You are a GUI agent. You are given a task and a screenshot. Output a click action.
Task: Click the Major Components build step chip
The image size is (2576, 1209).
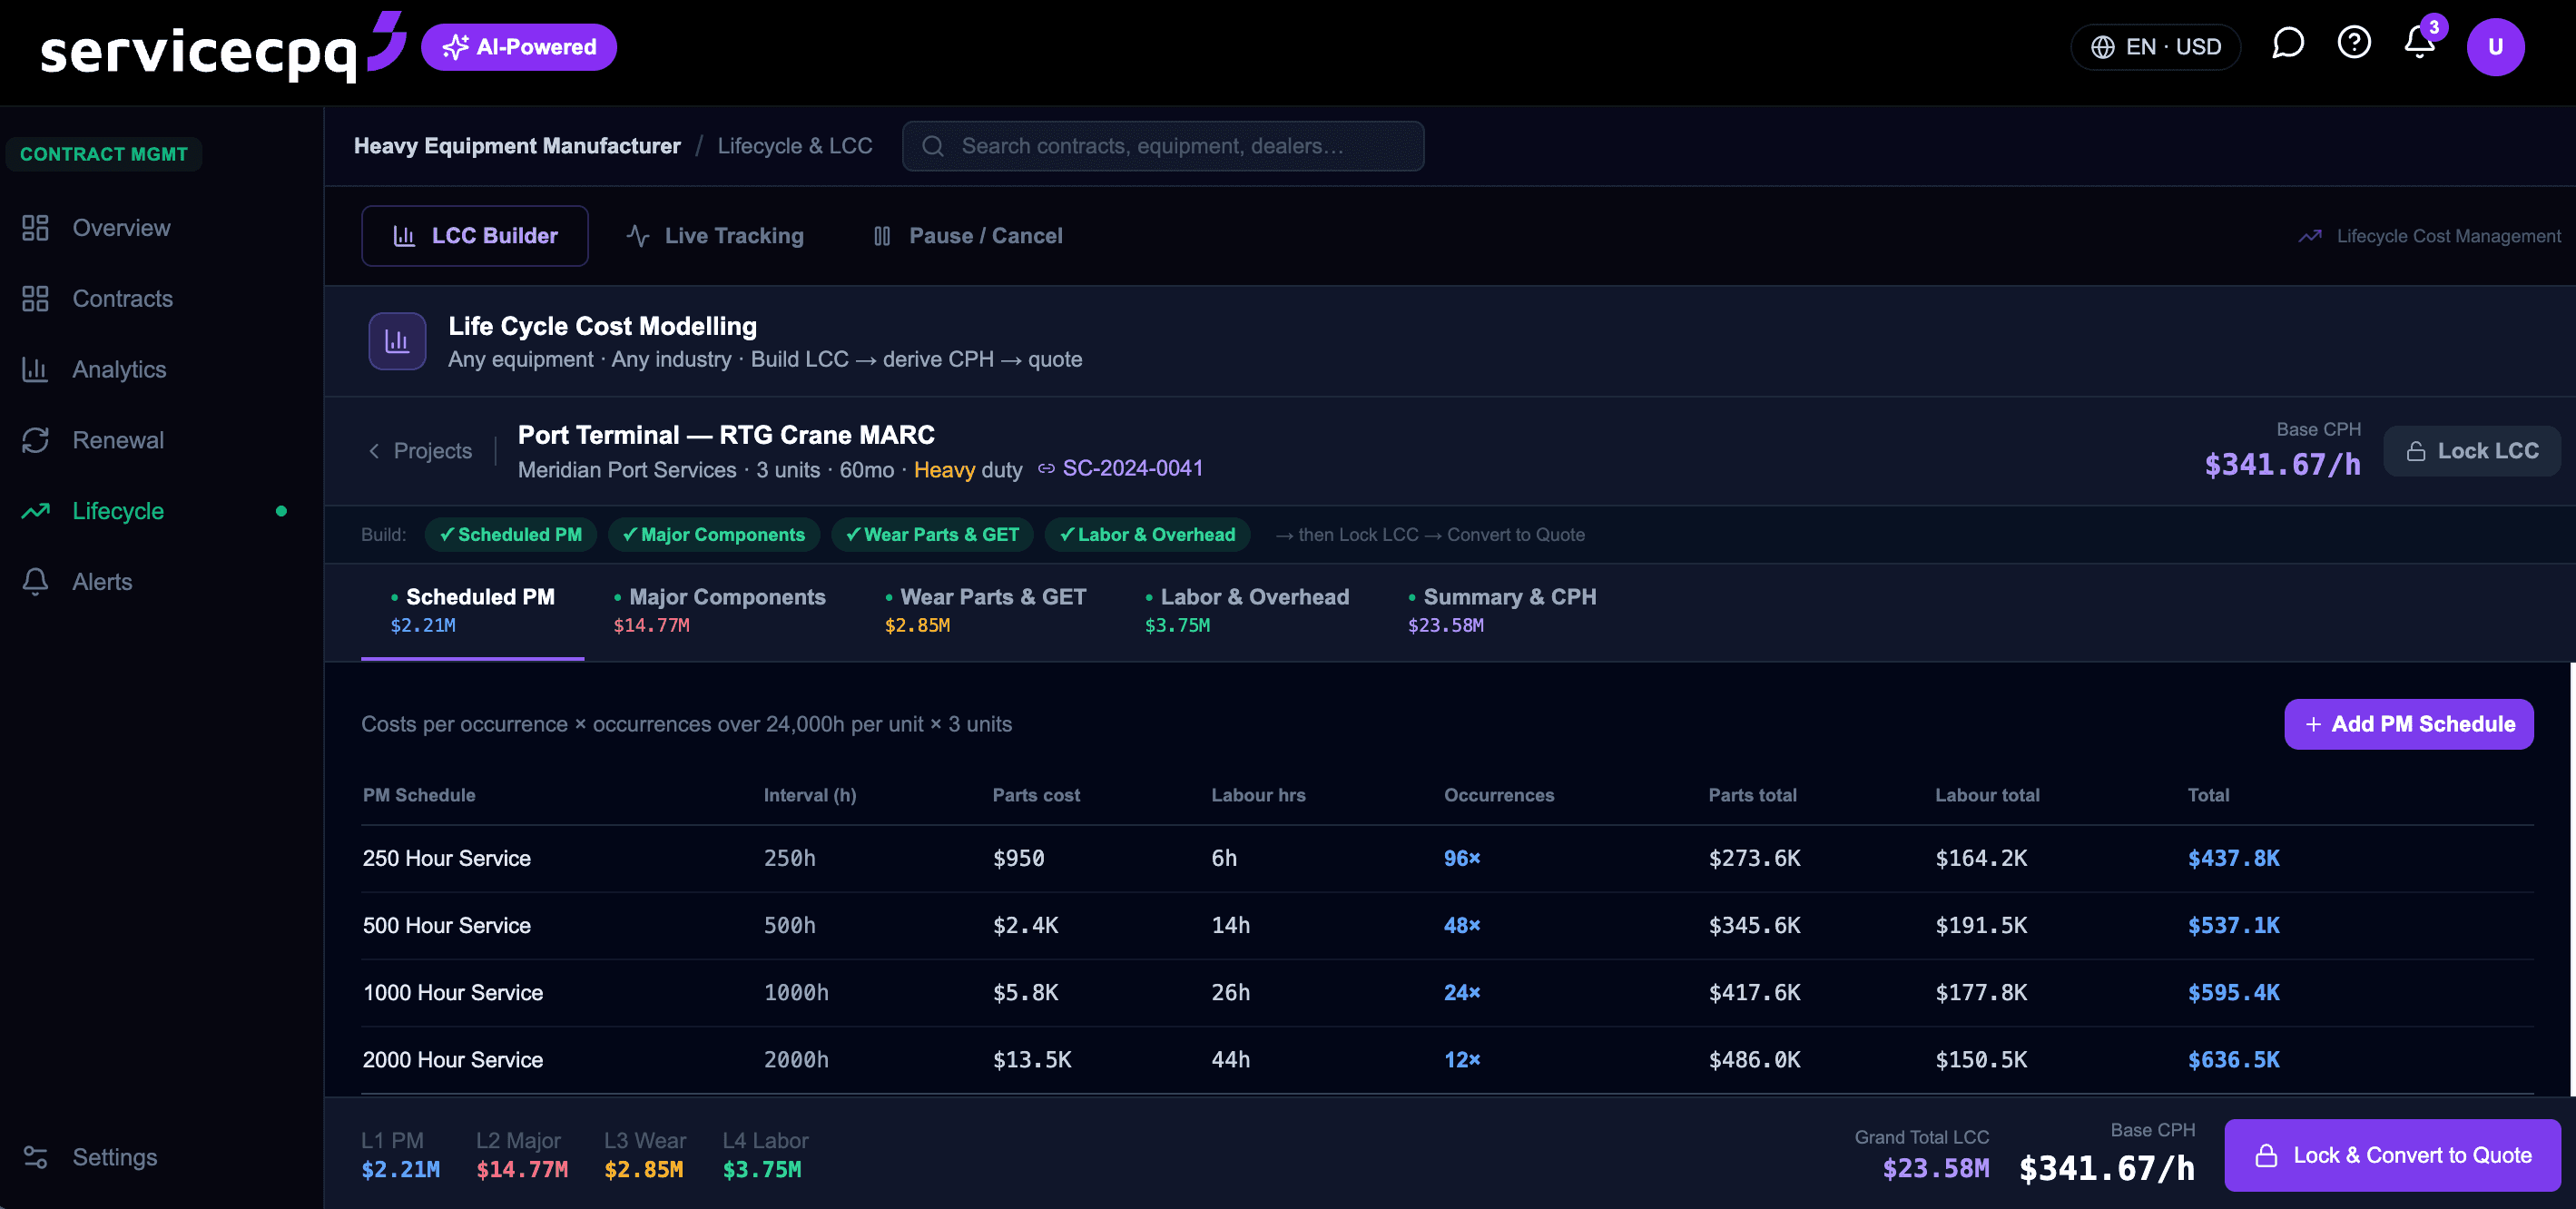point(713,535)
